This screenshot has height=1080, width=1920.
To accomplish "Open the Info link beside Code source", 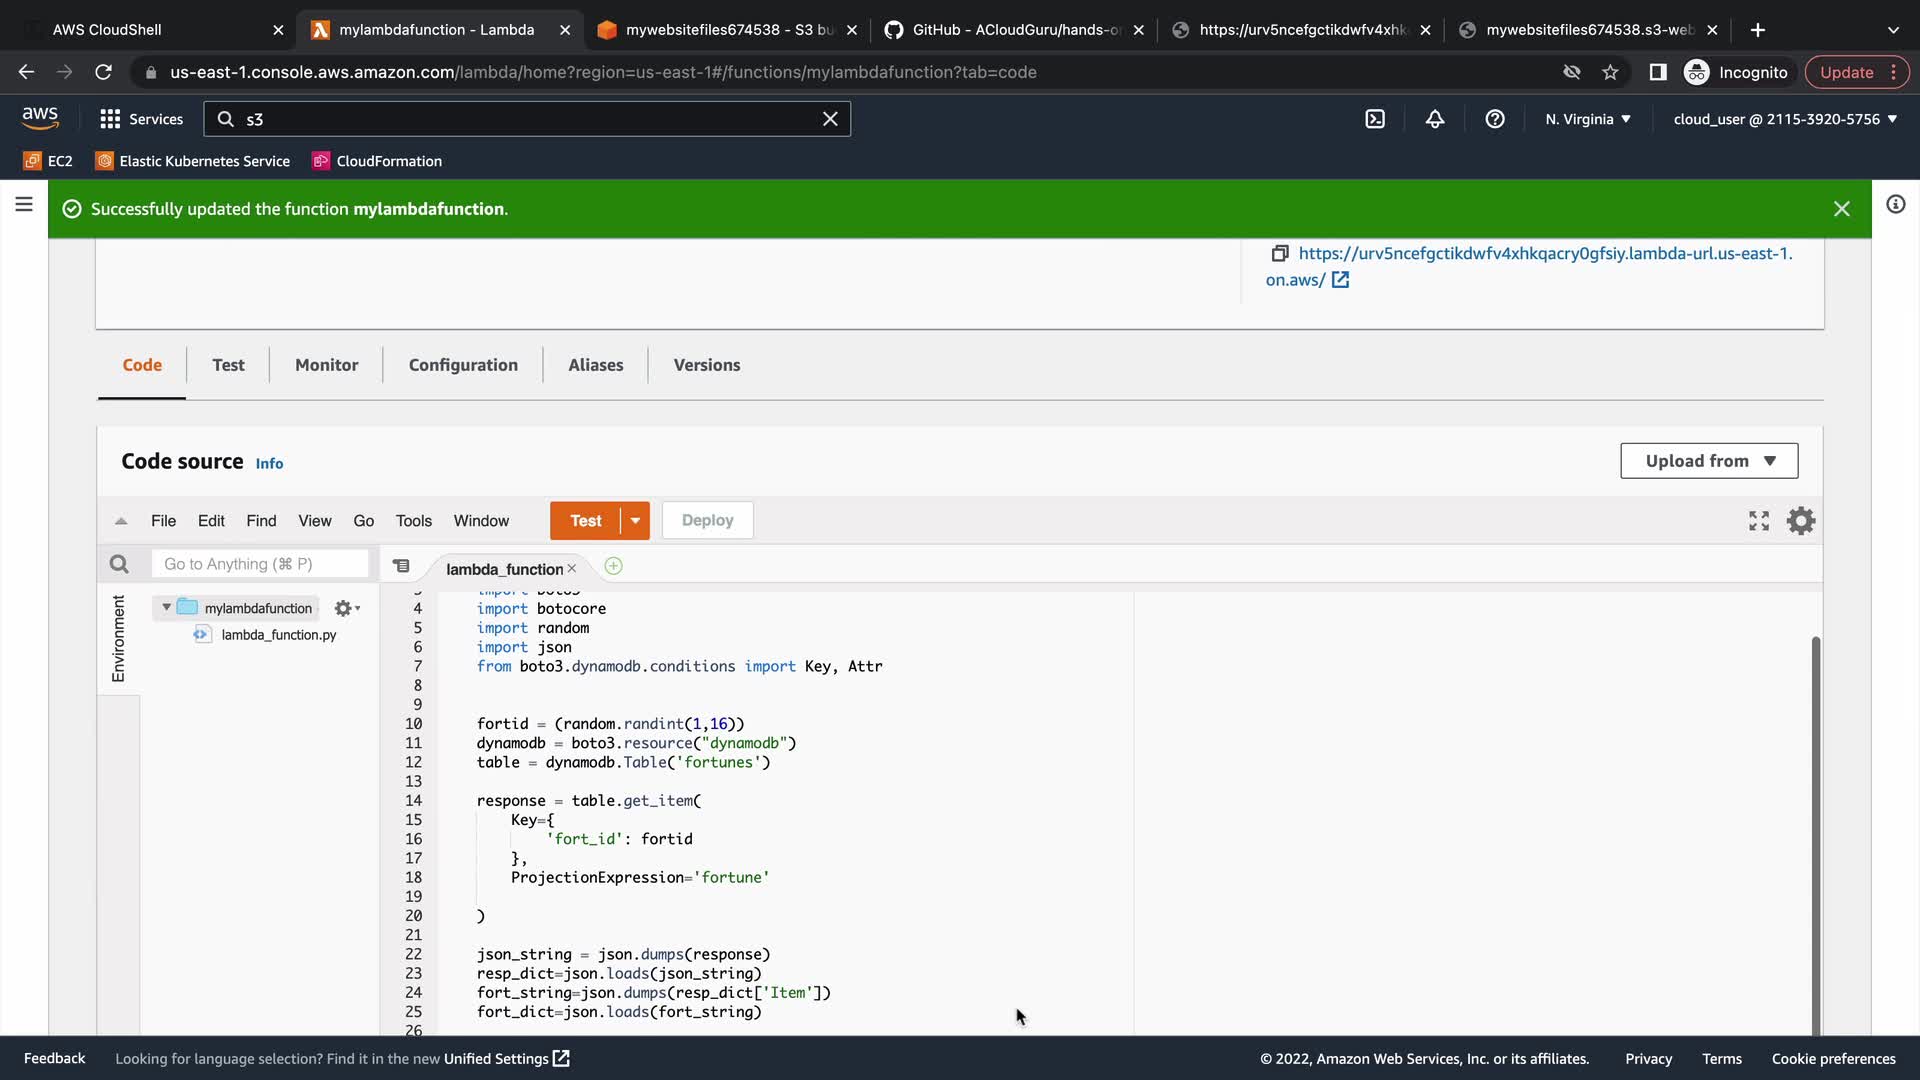I will pyautogui.click(x=269, y=464).
